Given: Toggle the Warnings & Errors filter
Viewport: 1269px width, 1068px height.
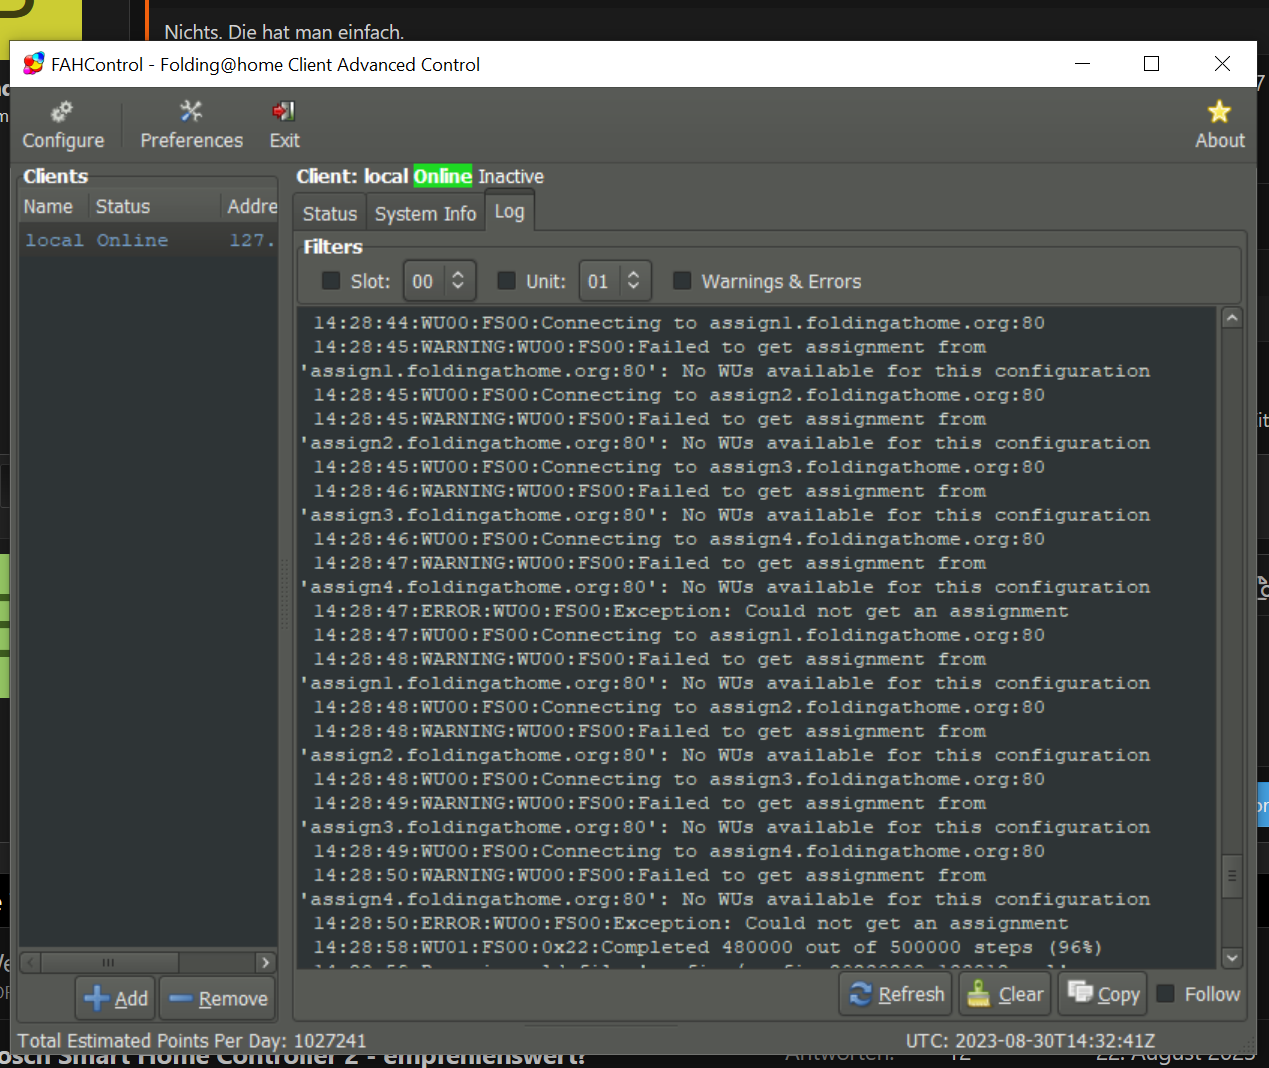Looking at the screenshot, I should 683,281.
